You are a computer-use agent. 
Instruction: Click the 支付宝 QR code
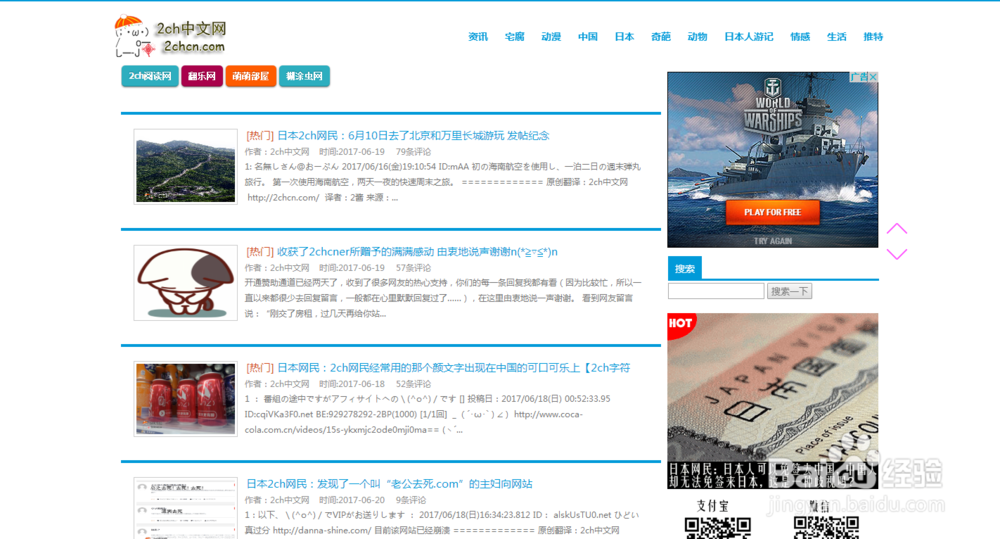click(717, 528)
